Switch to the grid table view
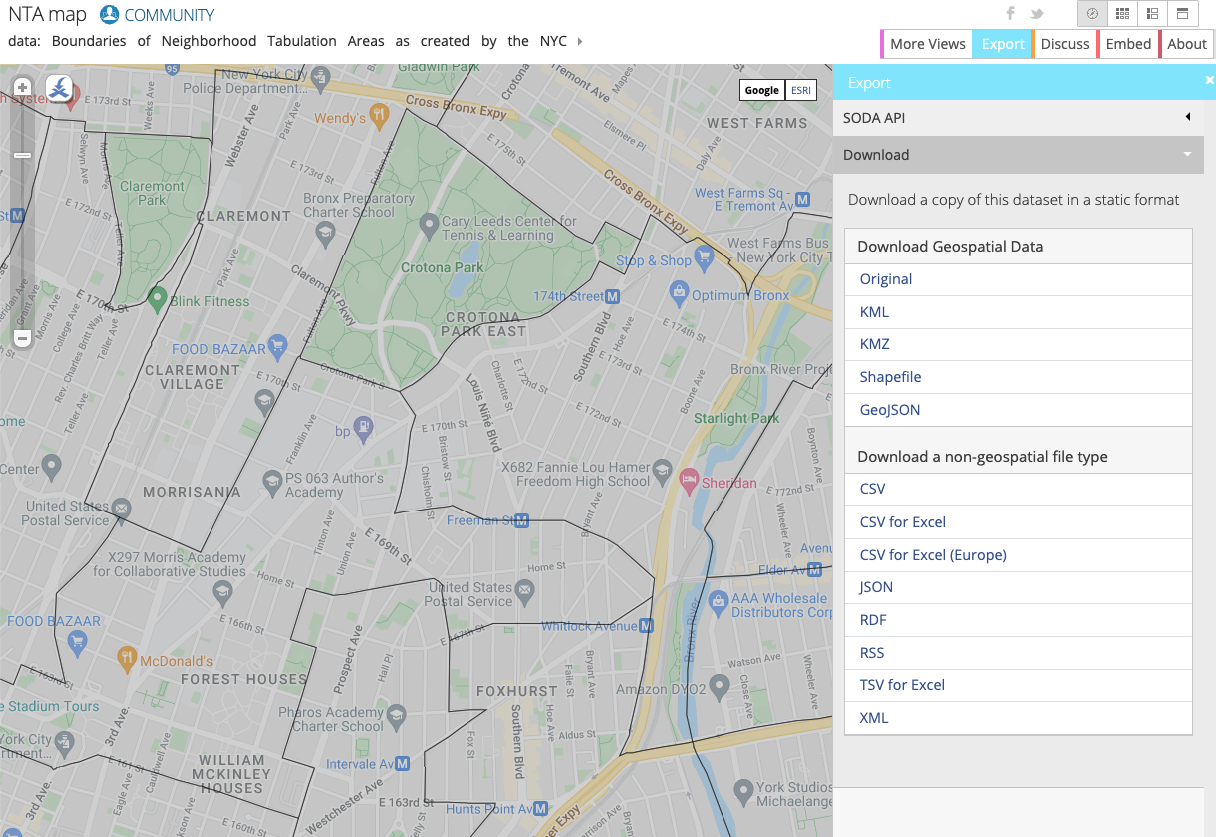This screenshot has width=1216, height=837. tap(1123, 13)
